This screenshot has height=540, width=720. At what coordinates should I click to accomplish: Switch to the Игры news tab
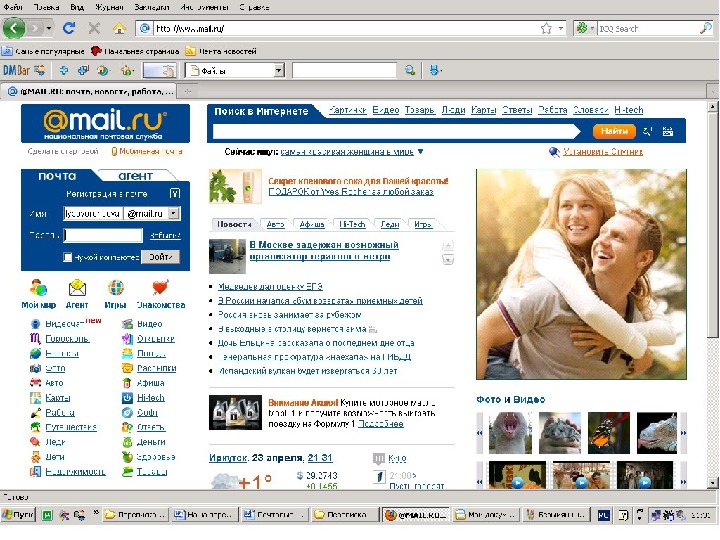(422, 224)
